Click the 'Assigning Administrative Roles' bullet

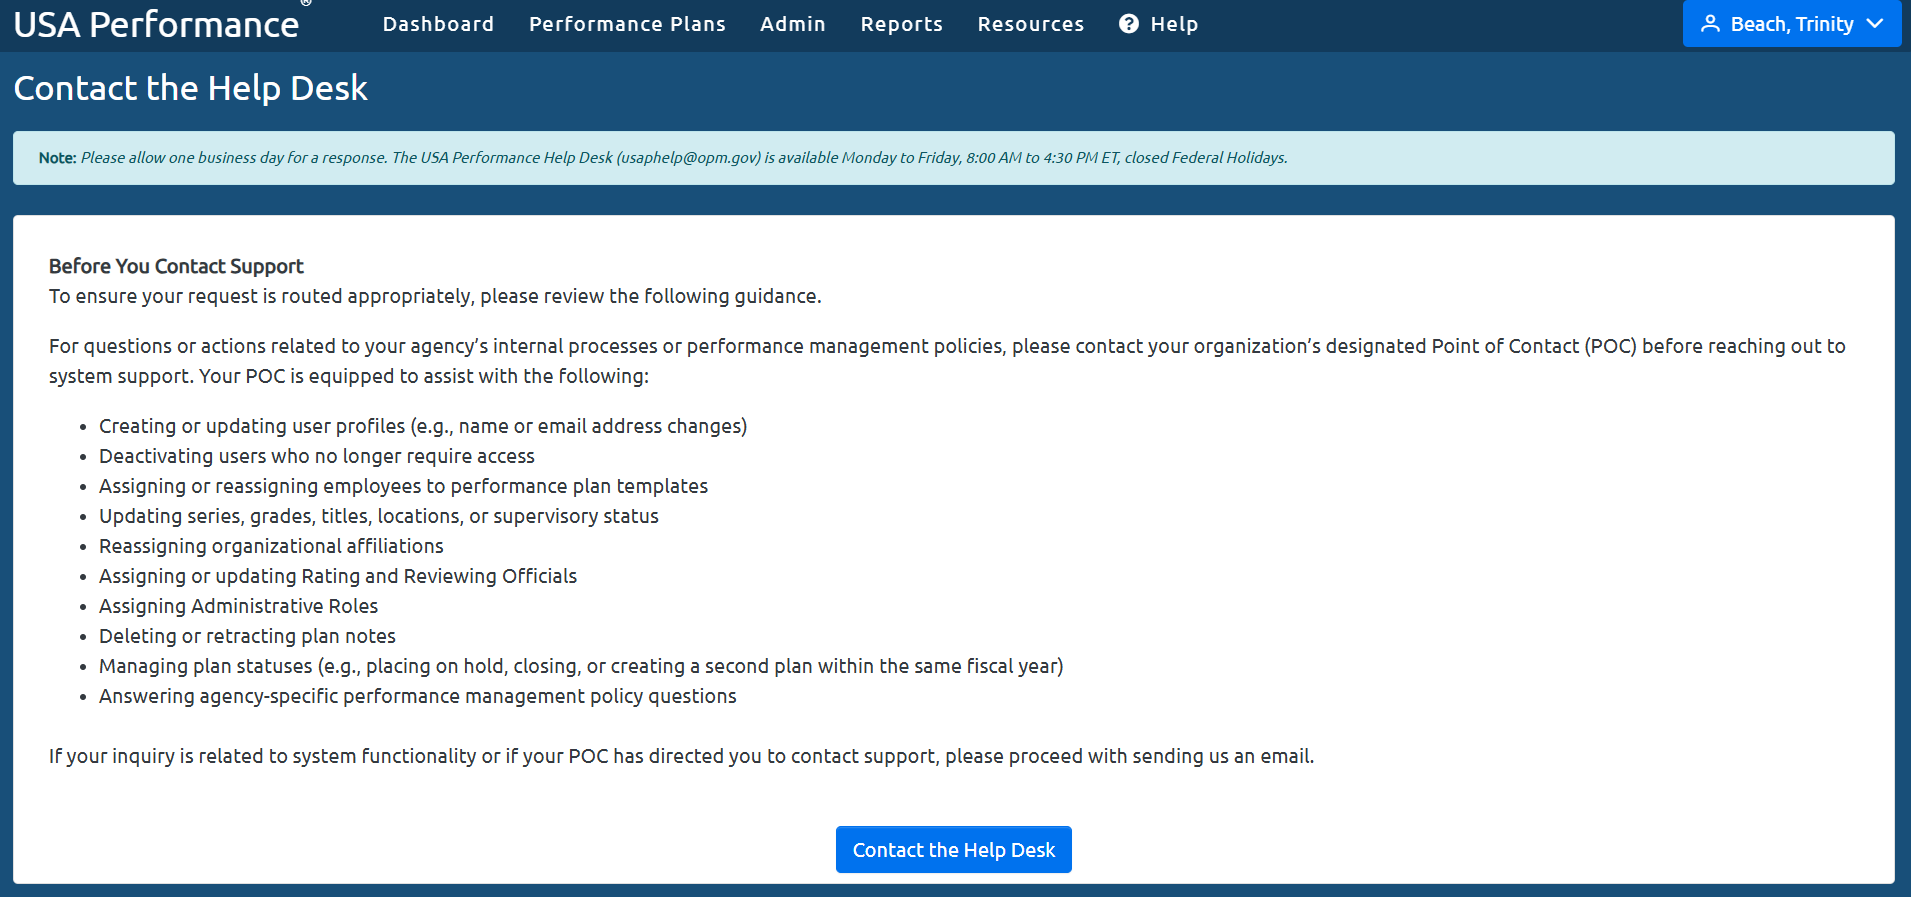(238, 606)
